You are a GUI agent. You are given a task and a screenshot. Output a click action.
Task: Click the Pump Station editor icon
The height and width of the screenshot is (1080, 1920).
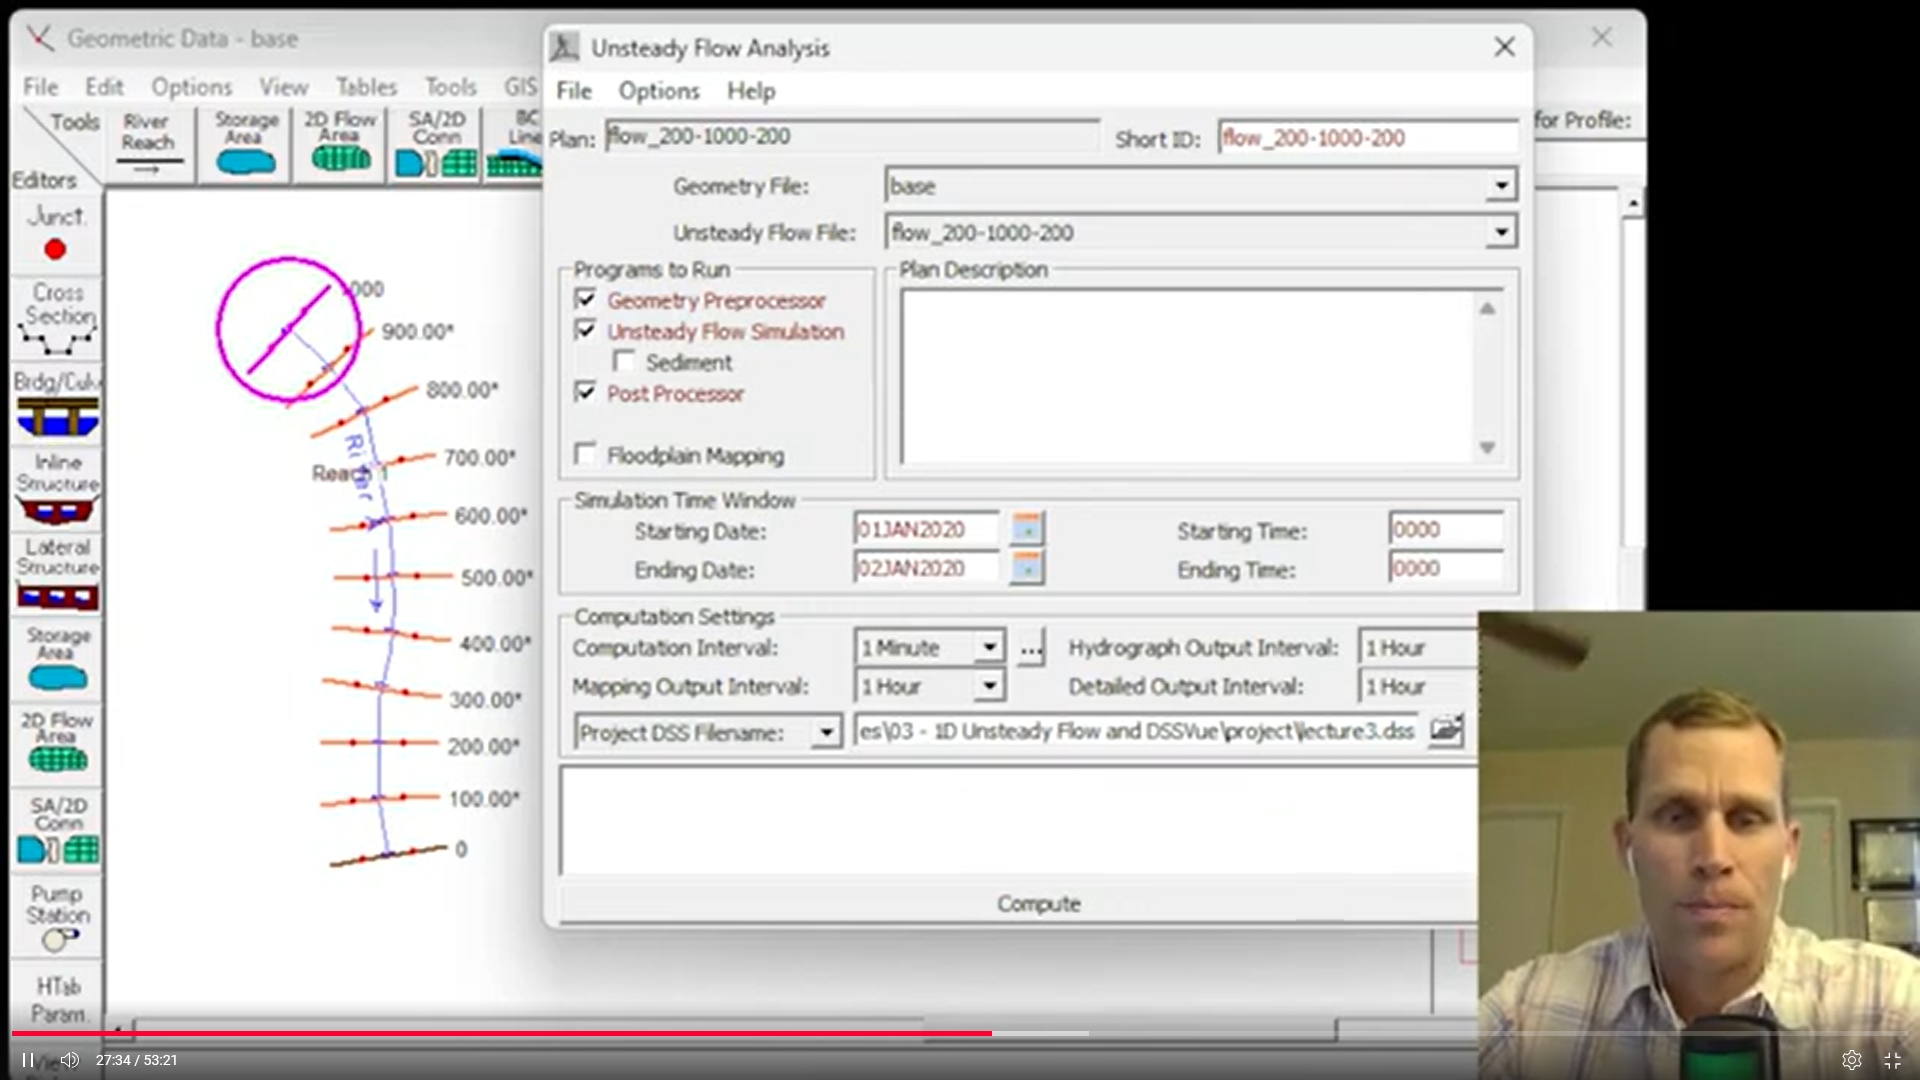[x=57, y=917]
